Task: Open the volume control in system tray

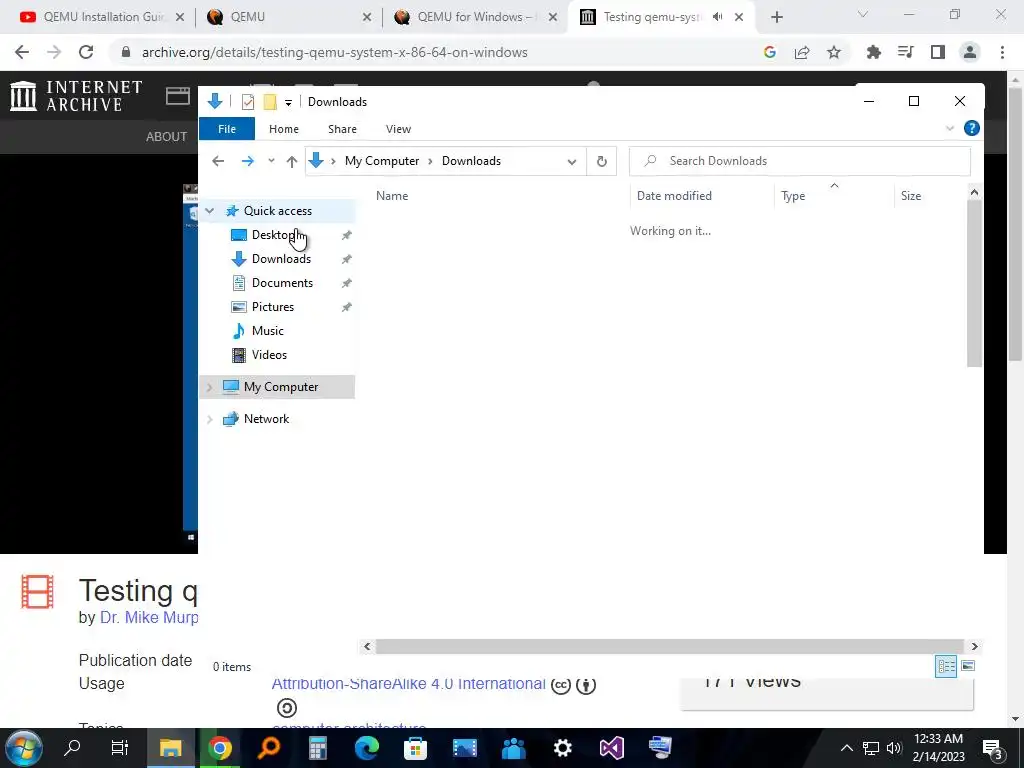Action: click(x=894, y=748)
